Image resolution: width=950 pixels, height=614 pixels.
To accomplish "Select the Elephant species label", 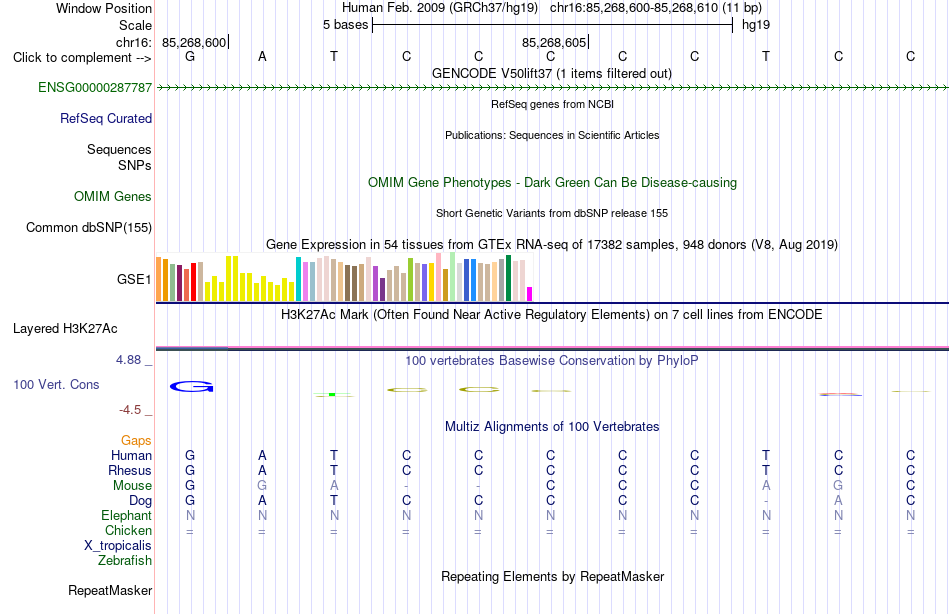I will click(126, 515).
